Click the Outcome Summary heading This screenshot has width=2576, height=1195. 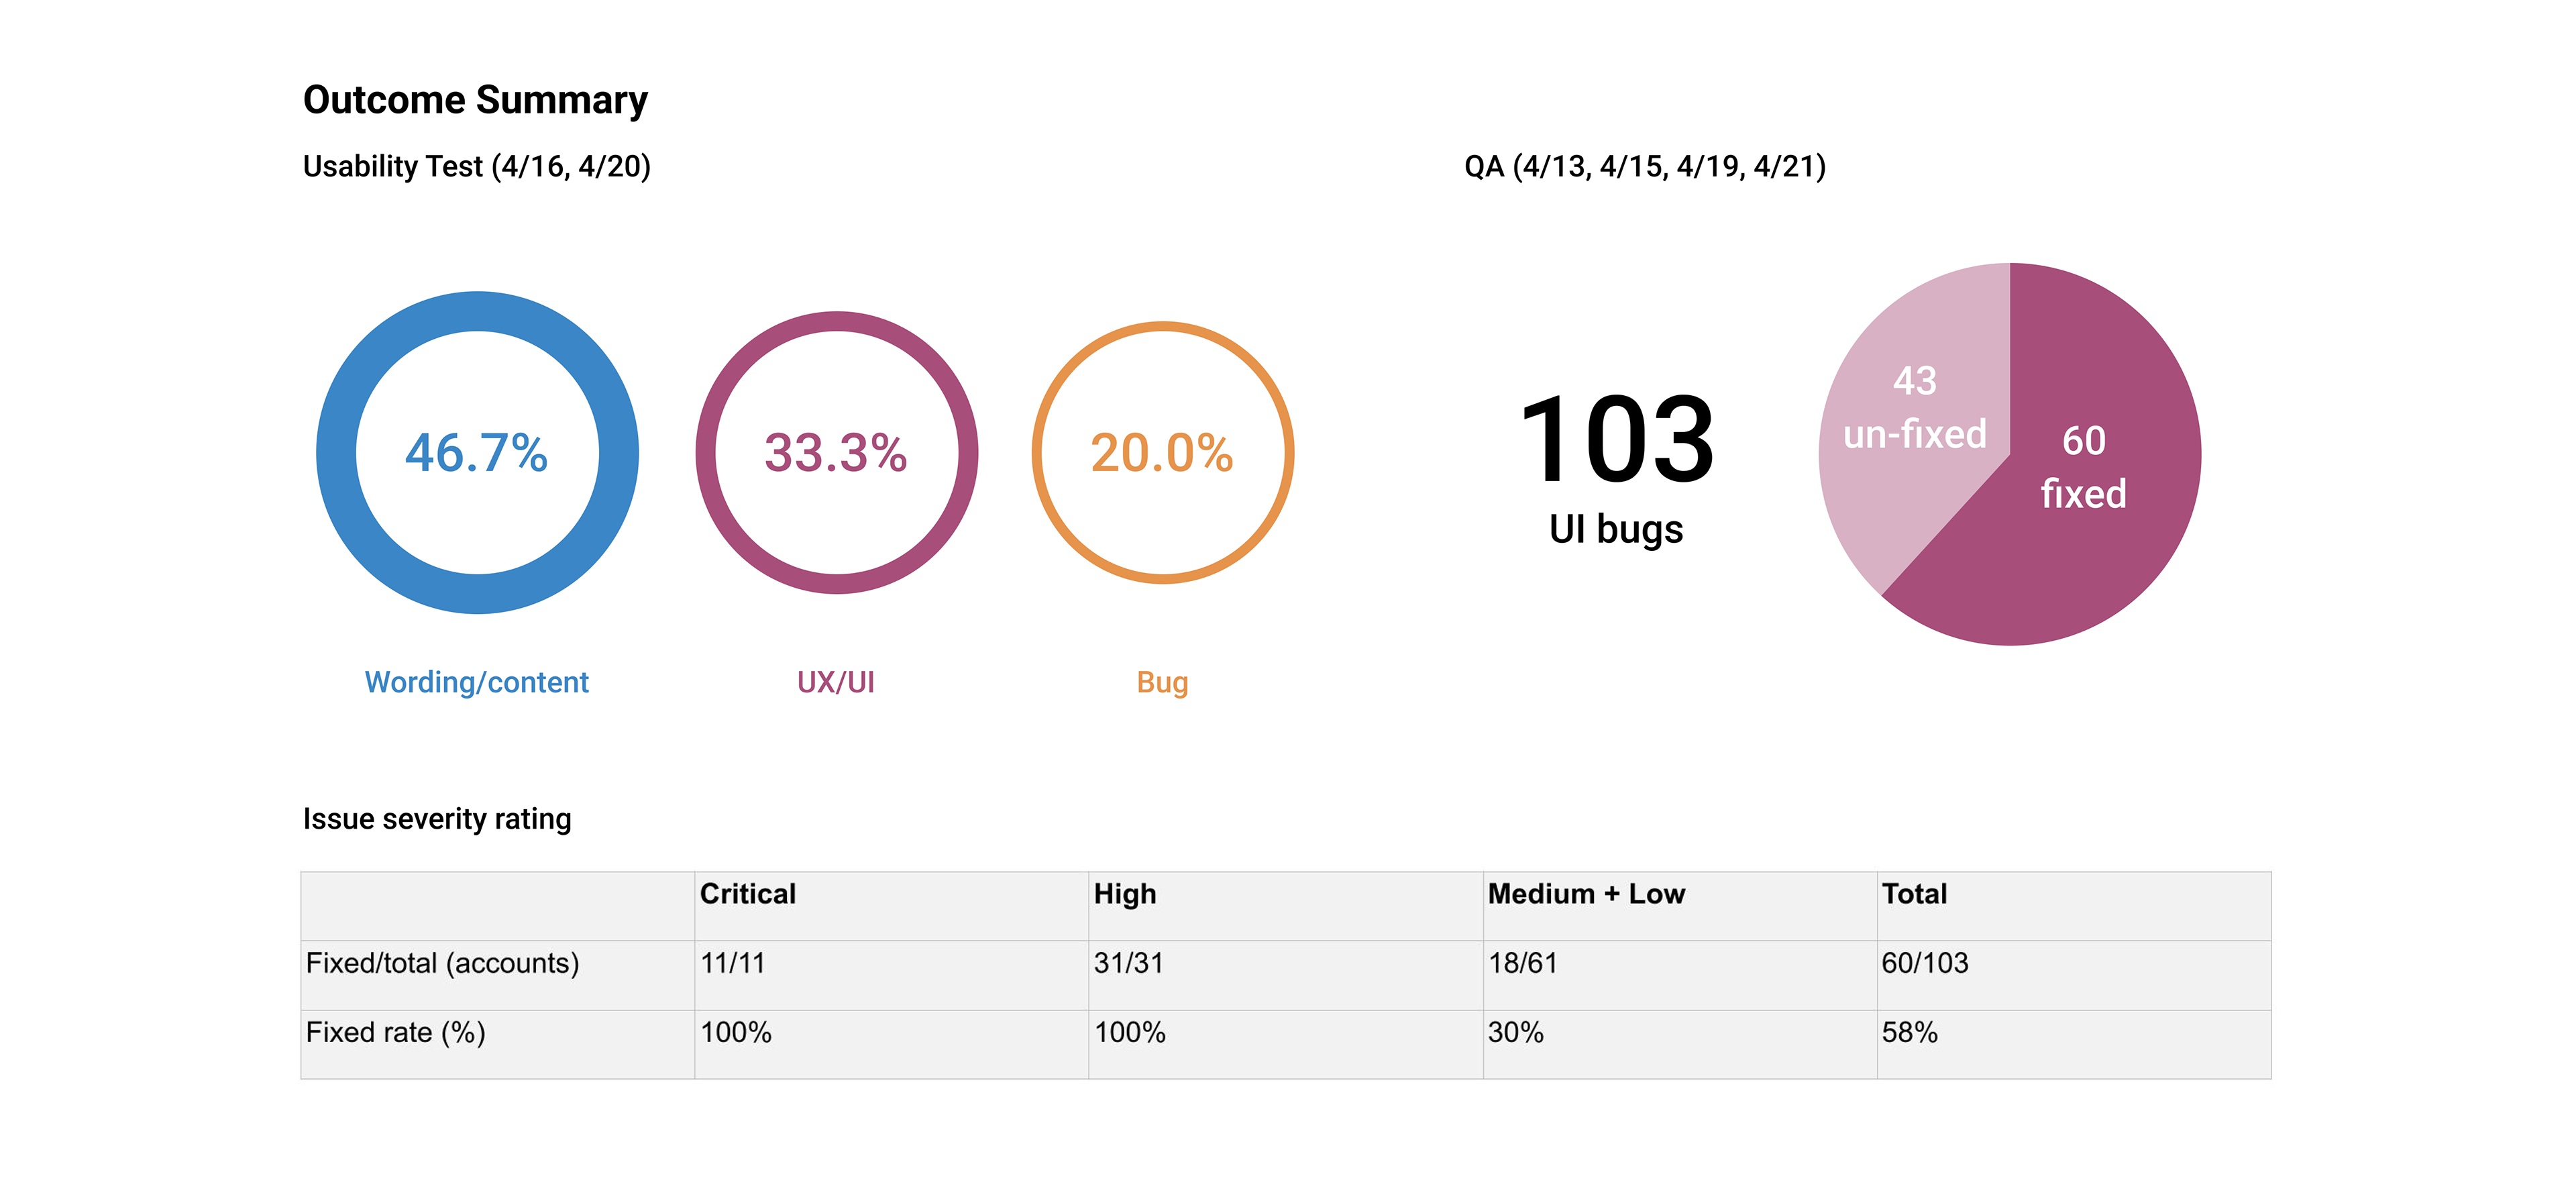coord(475,100)
